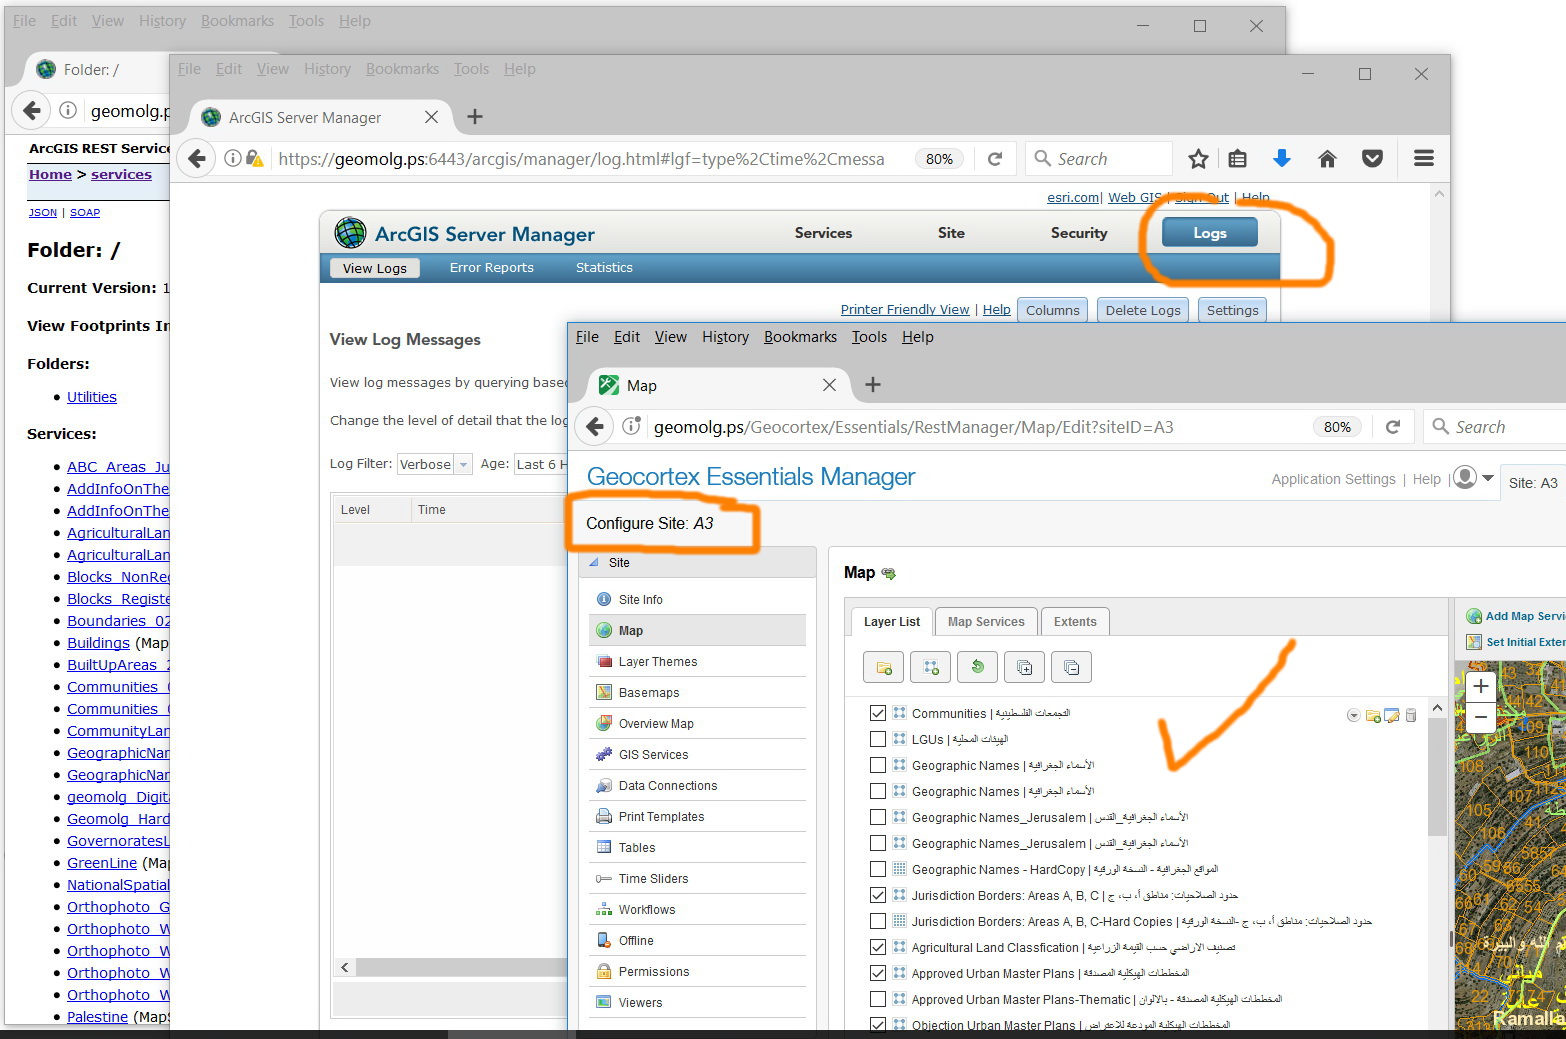Check the LGUs layer checkbox
This screenshot has height=1039, width=1566.
pos(878,739)
